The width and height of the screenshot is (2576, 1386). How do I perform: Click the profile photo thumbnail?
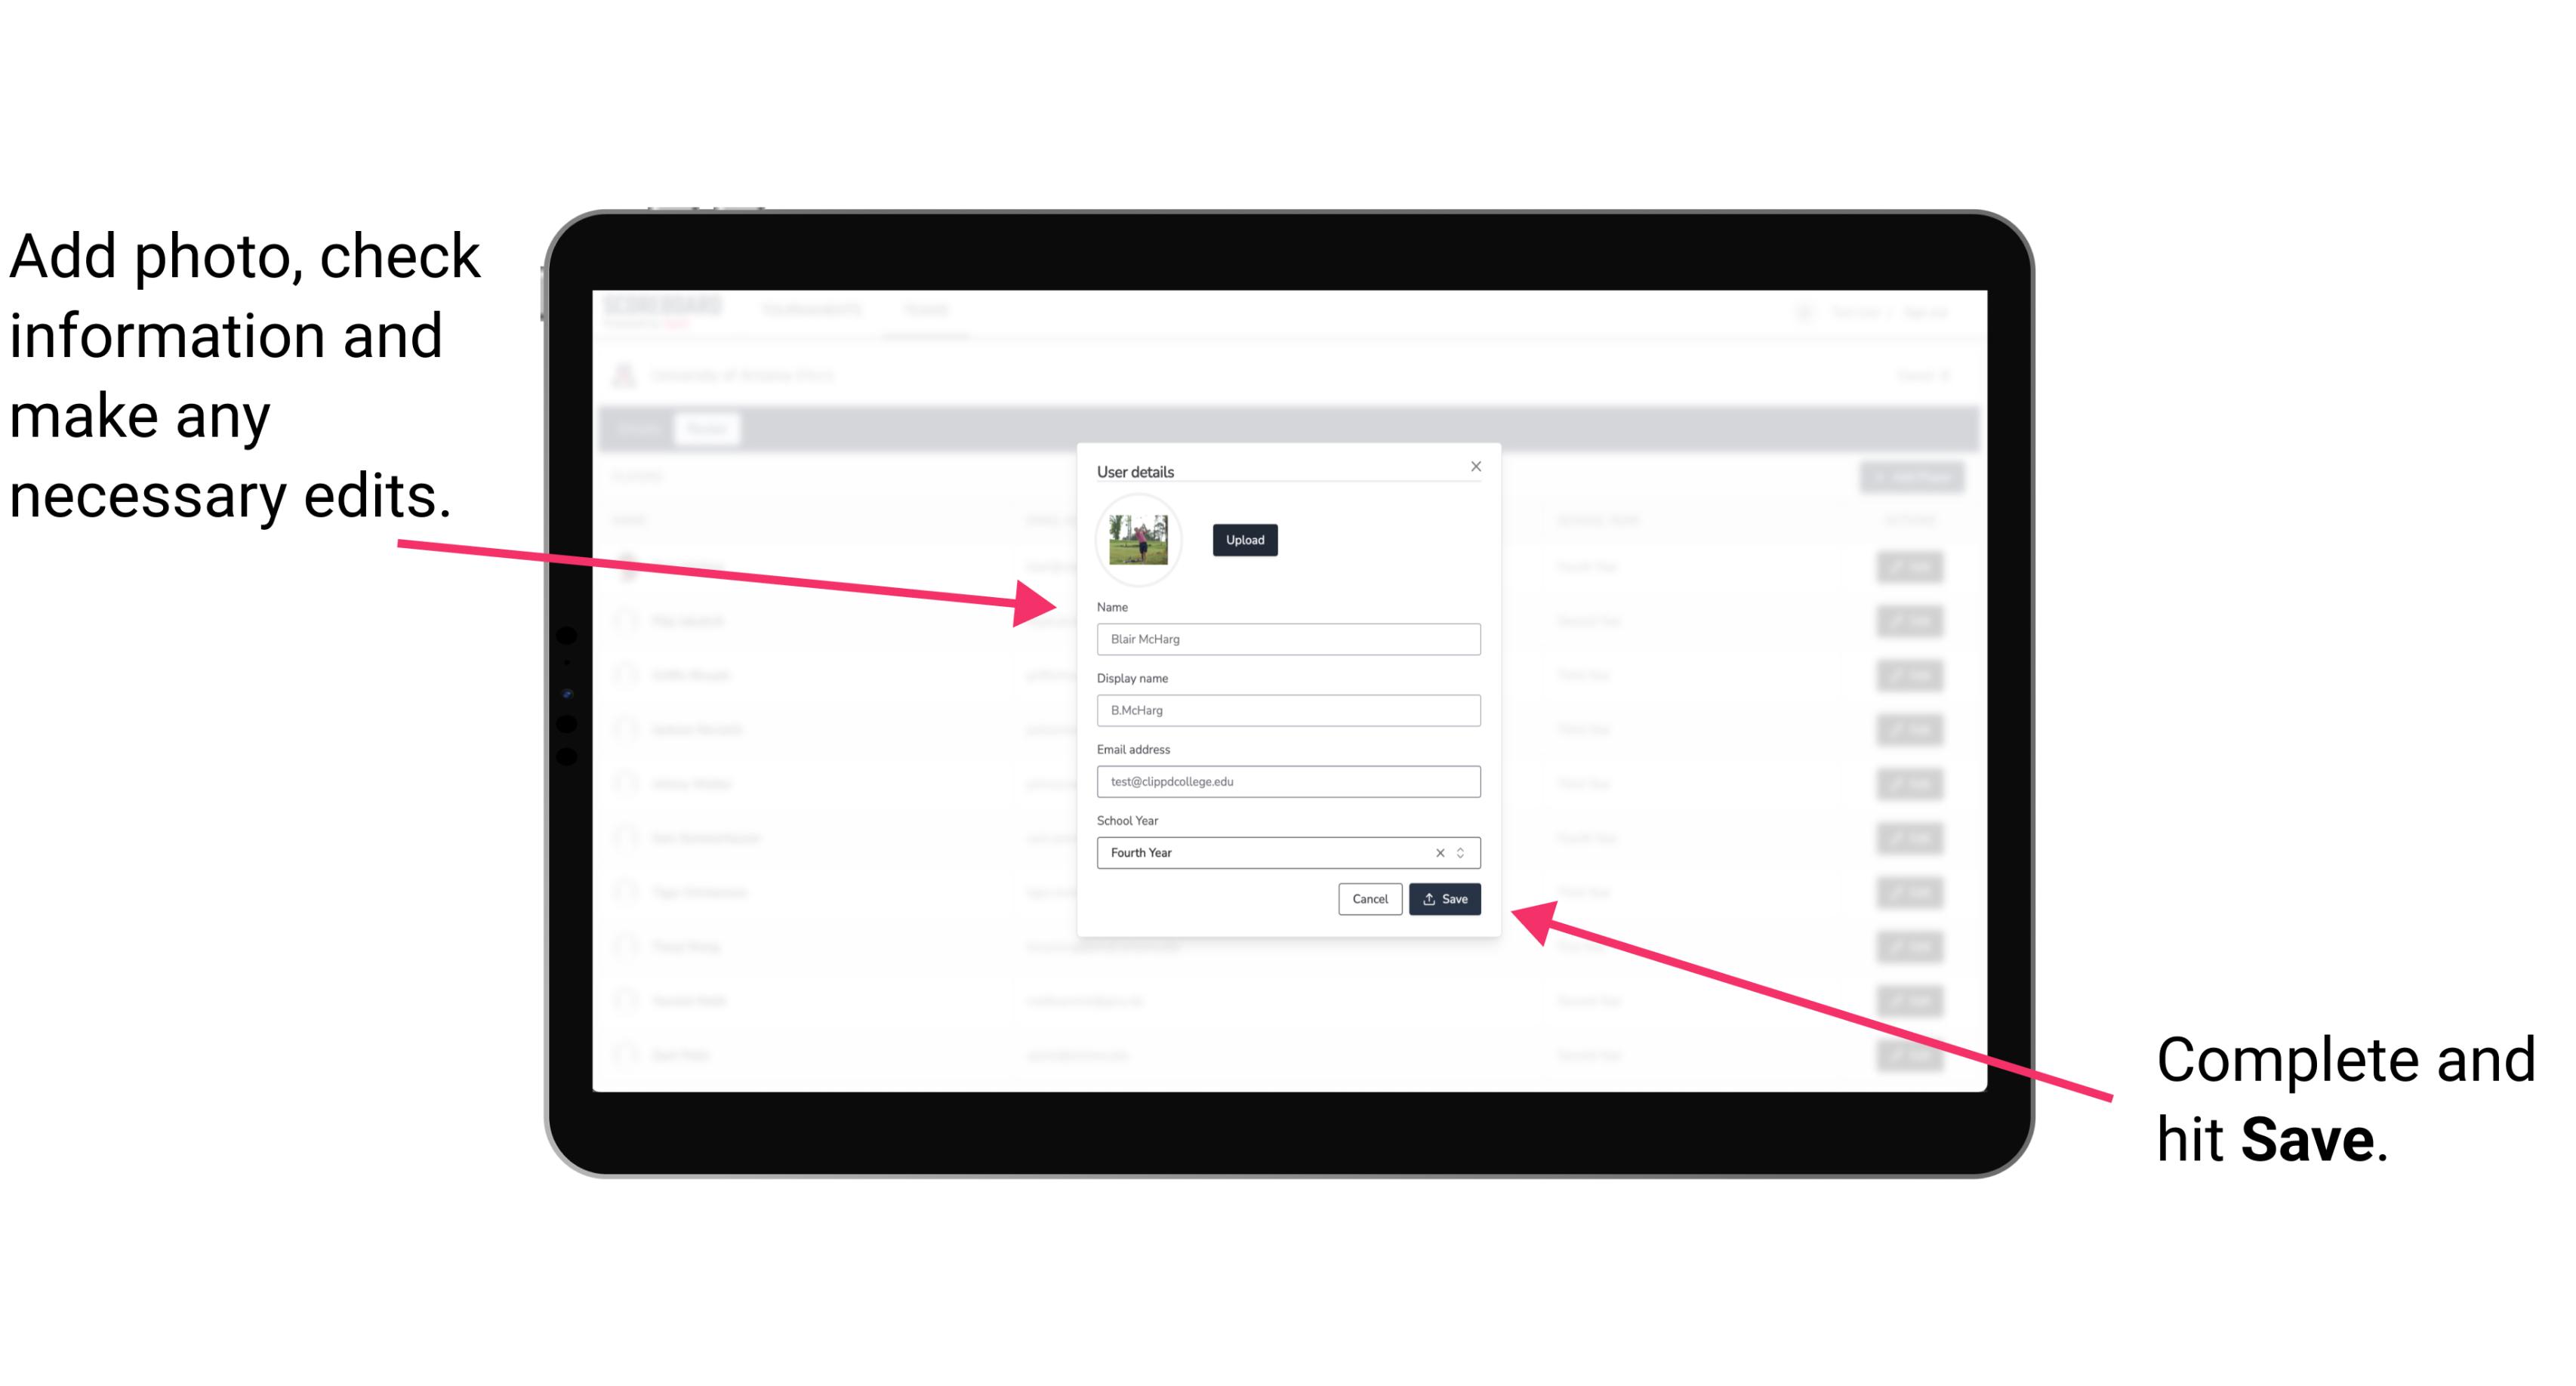1137,540
